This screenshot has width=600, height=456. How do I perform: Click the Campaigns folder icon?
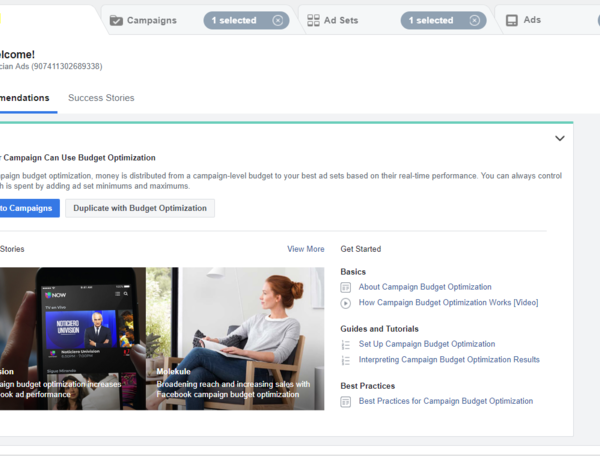(116, 20)
